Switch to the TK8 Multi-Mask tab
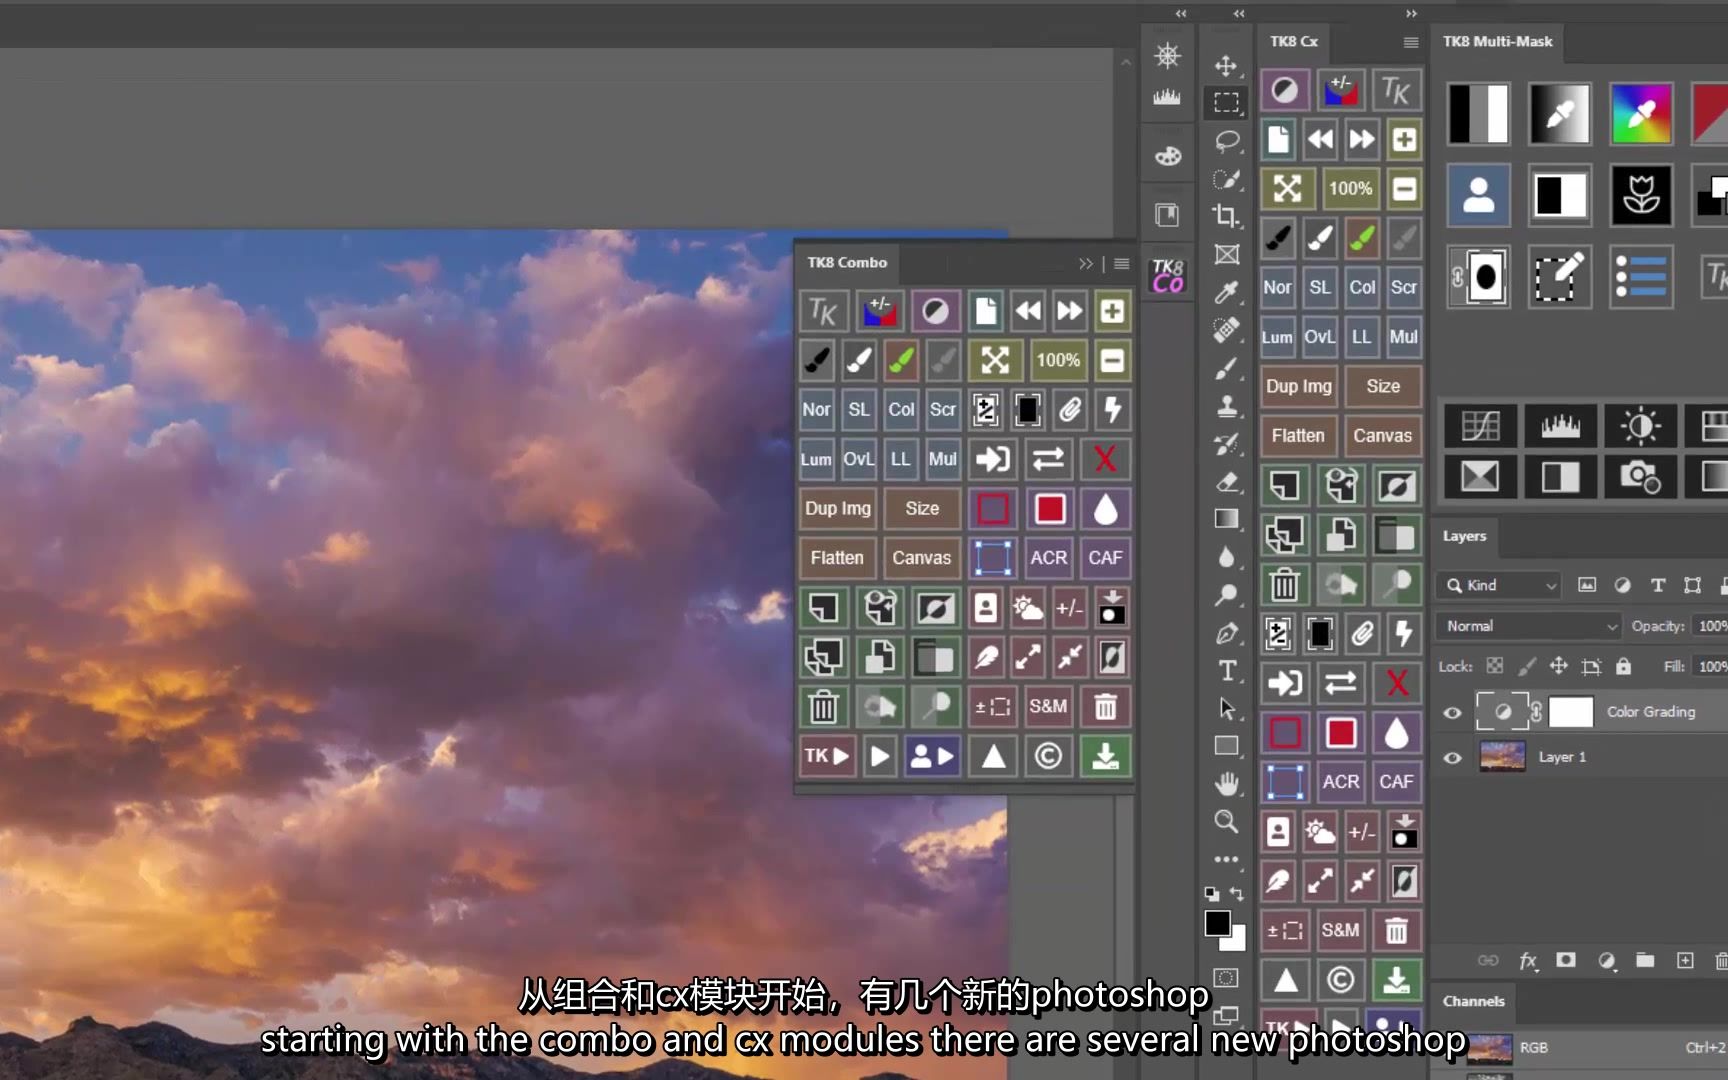This screenshot has height=1080, width=1728. pyautogui.click(x=1497, y=41)
